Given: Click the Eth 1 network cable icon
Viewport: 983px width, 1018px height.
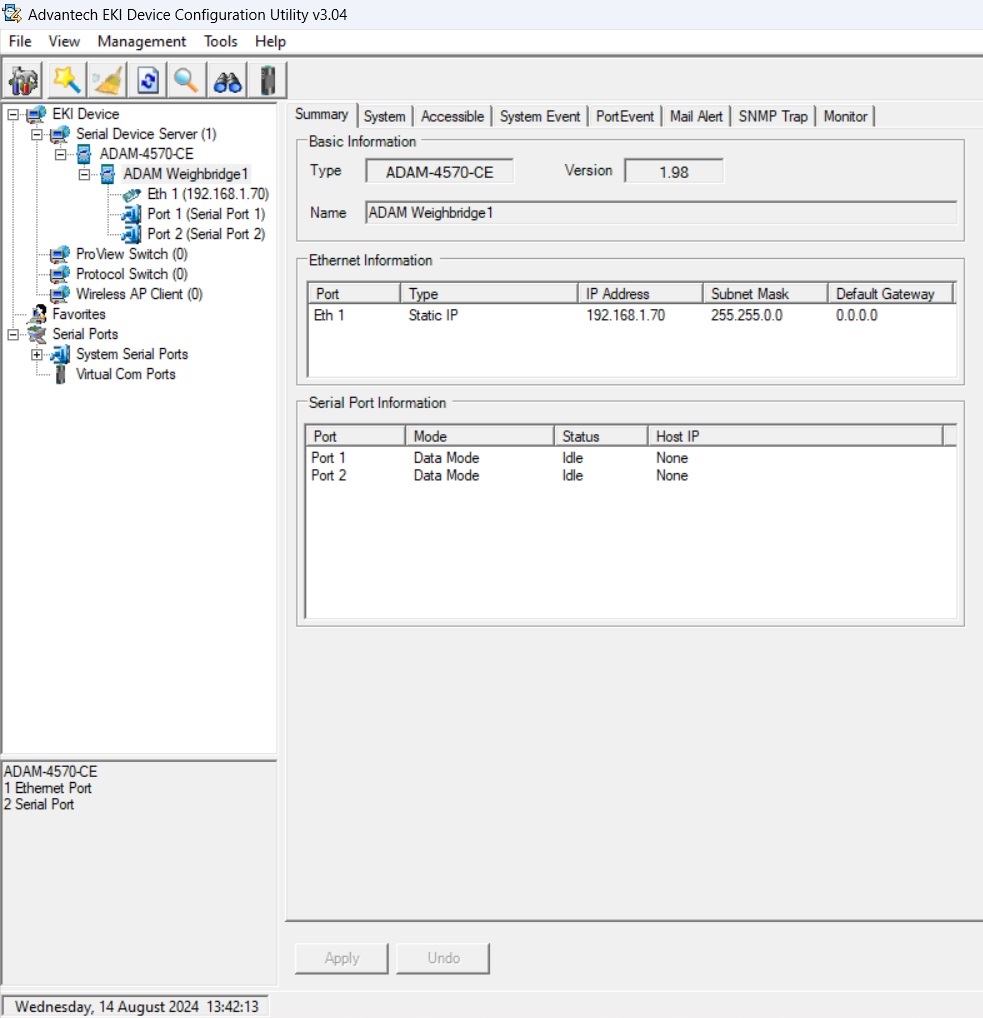Looking at the screenshot, I should [x=132, y=194].
